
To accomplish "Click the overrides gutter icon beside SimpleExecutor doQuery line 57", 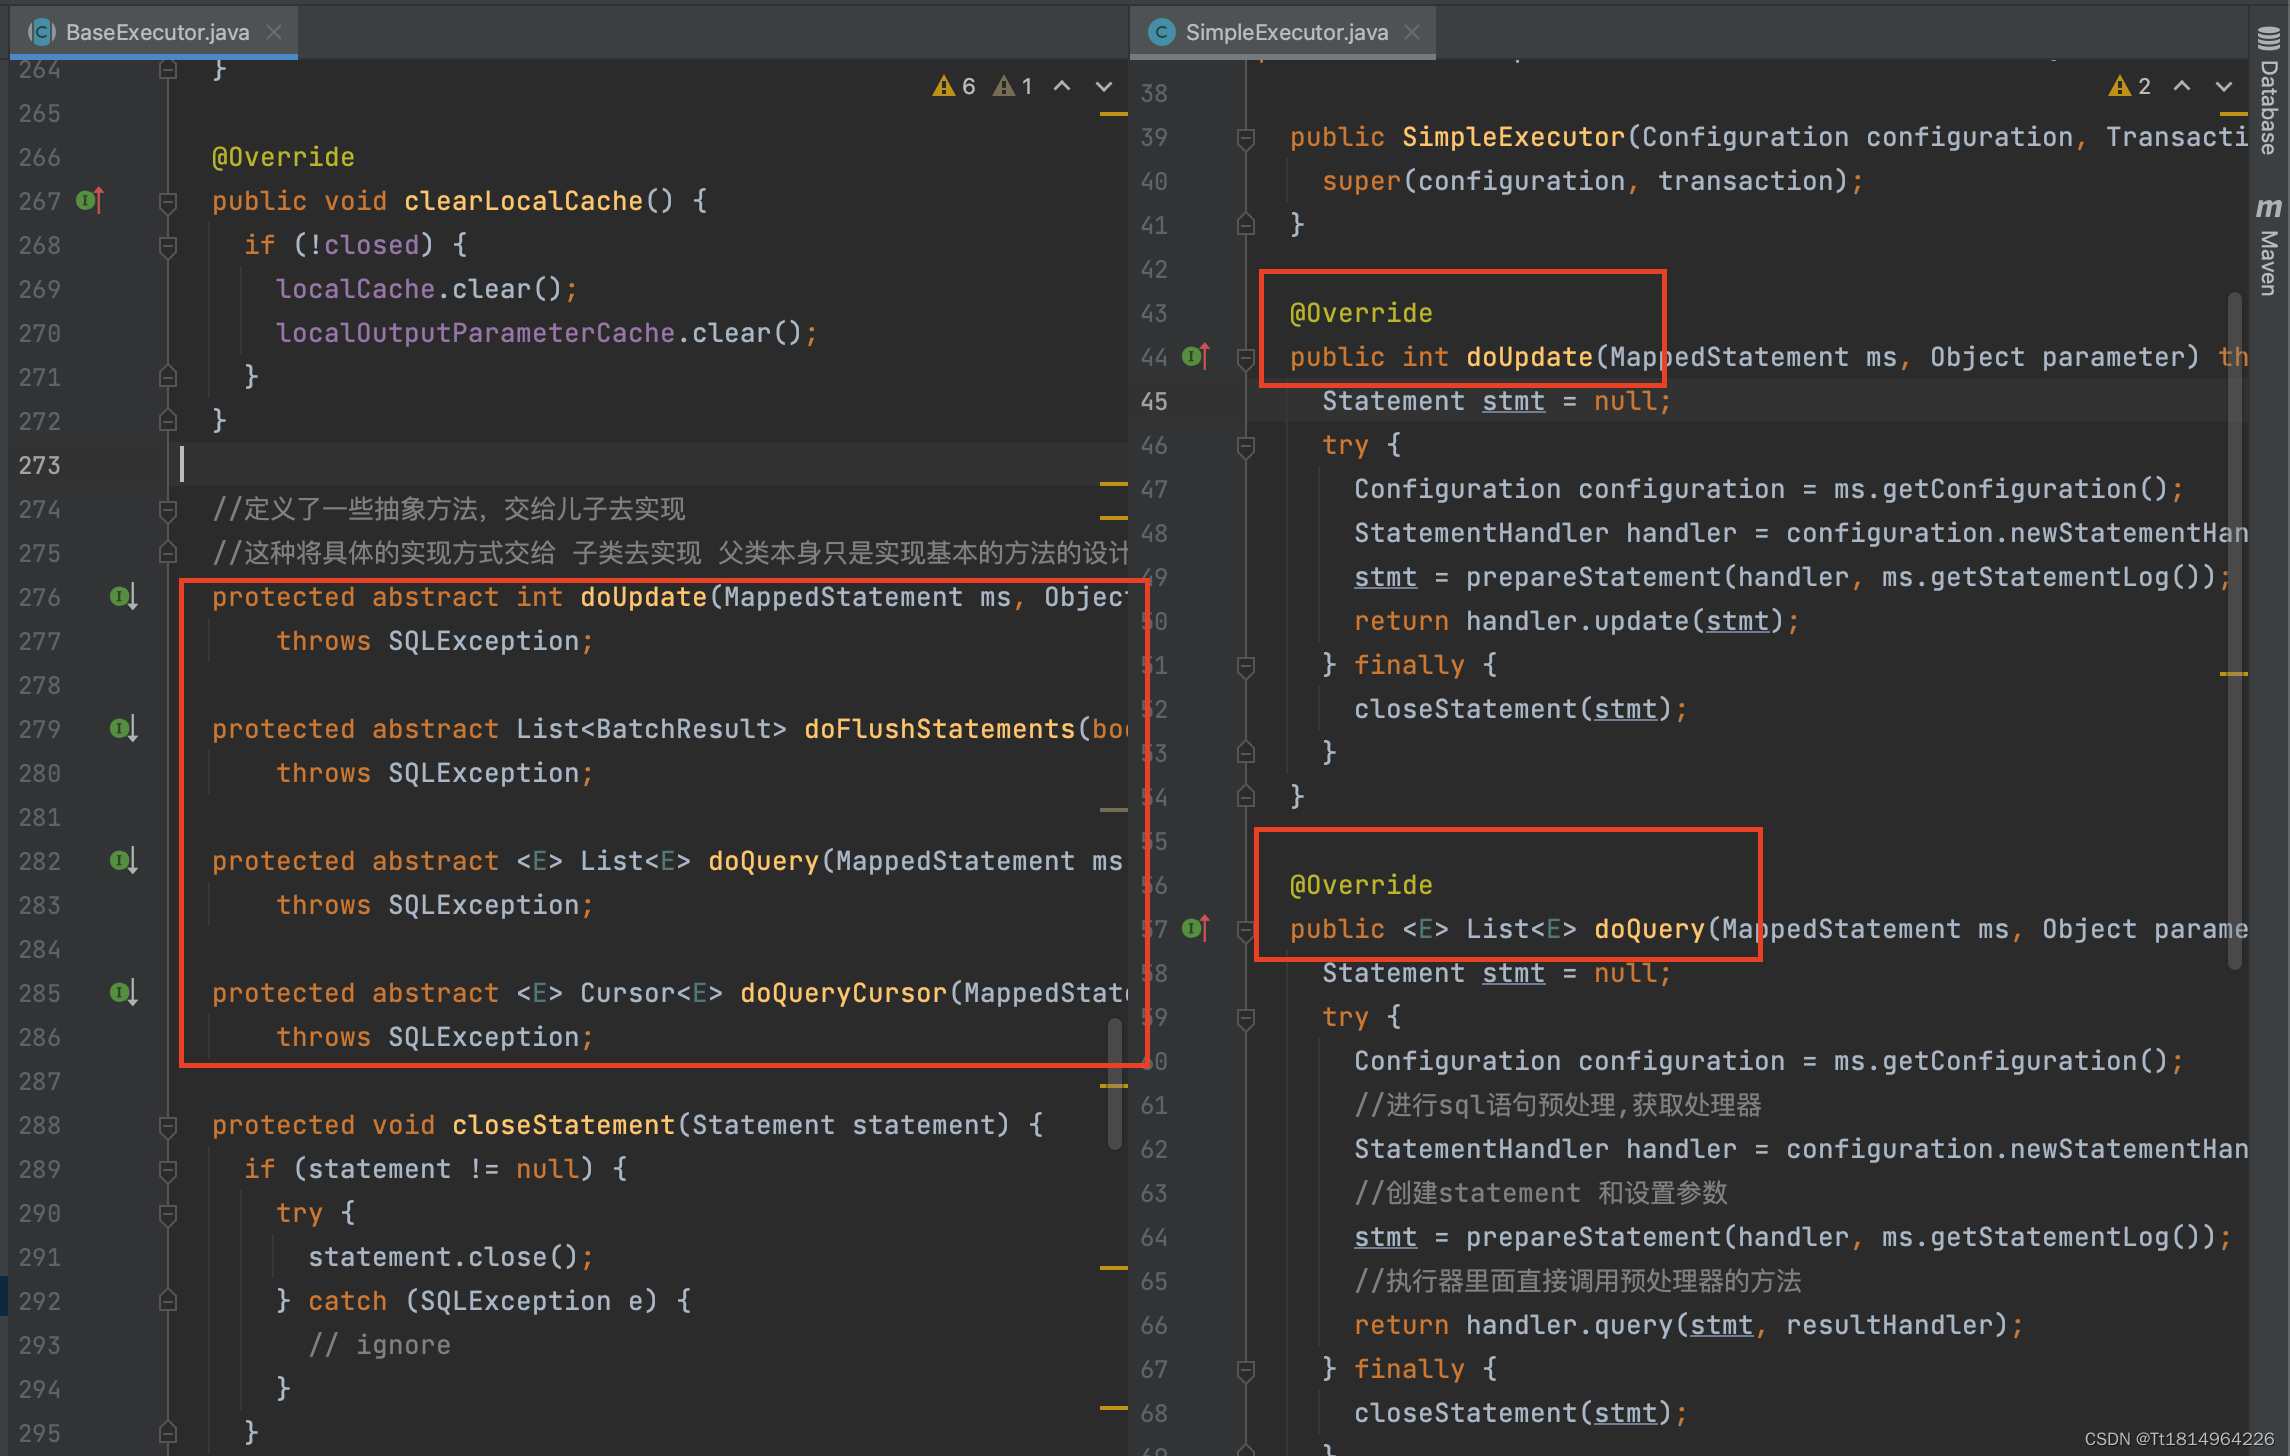I will click(1195, 929).
